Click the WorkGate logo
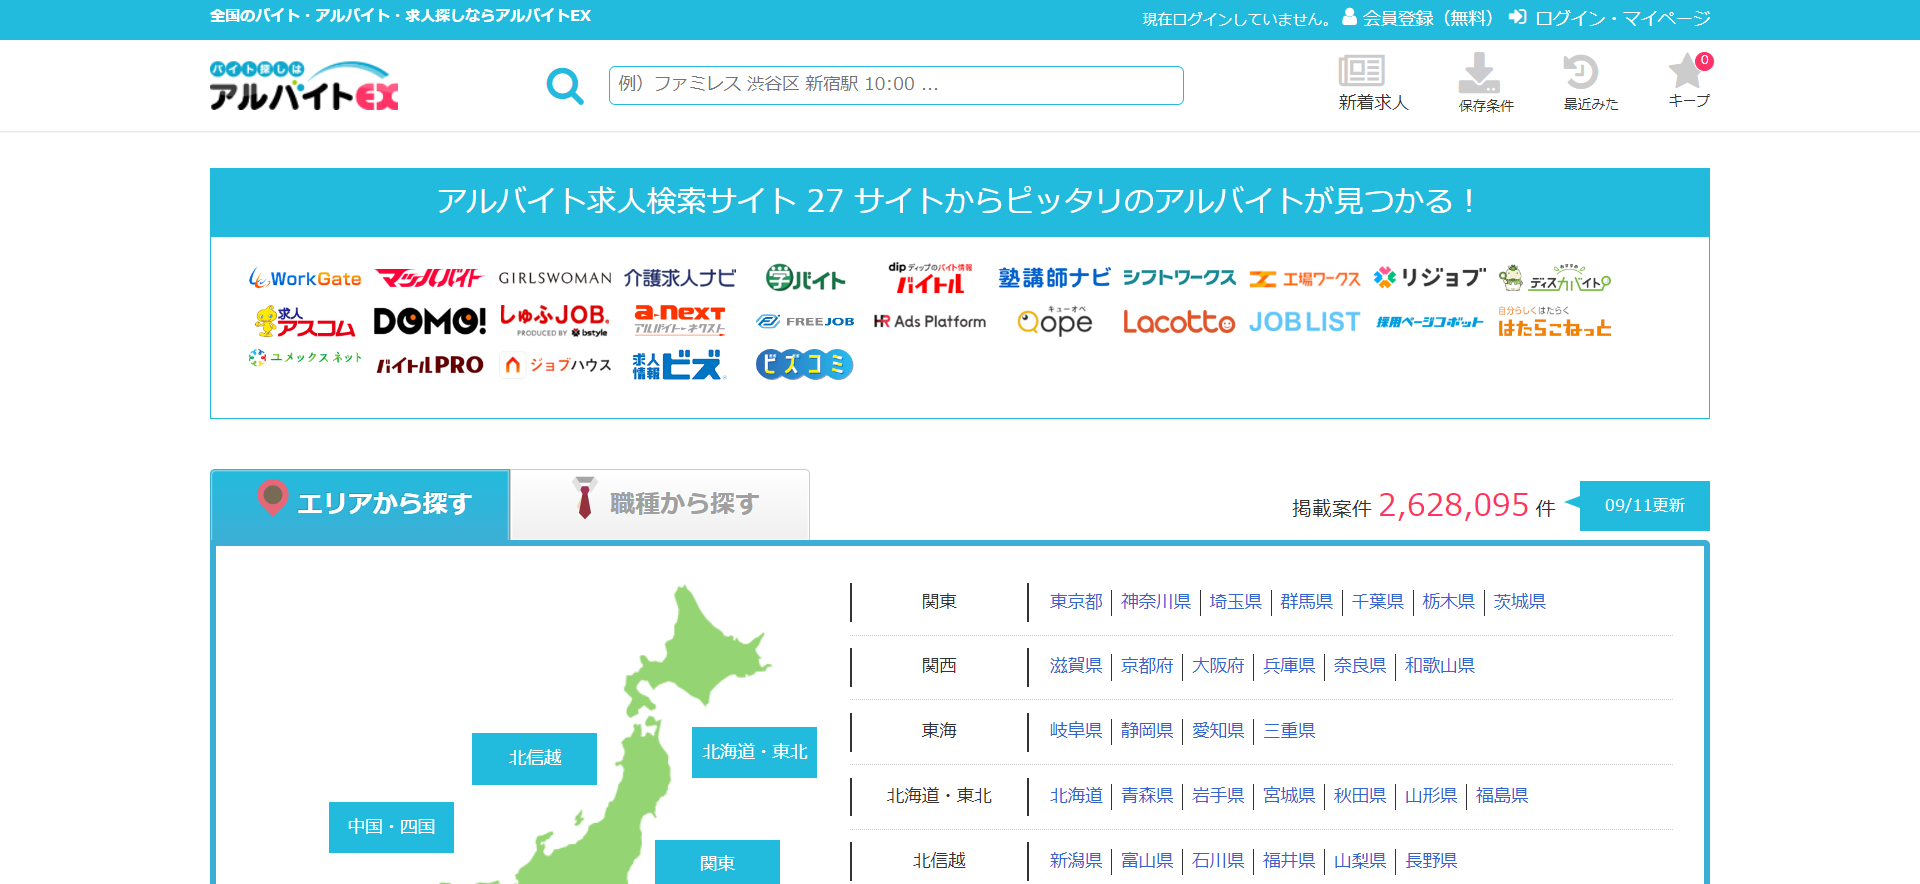 [x=305, y=278]
